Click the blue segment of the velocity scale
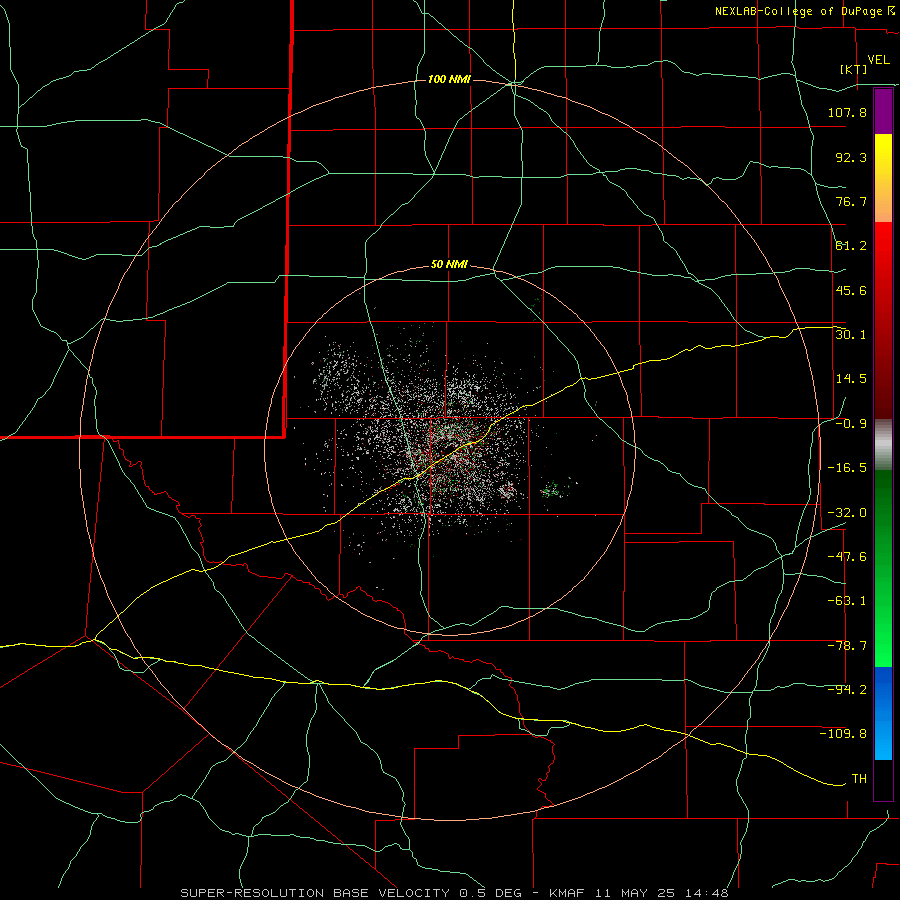The image size is (900, 900). click(883, 713)
